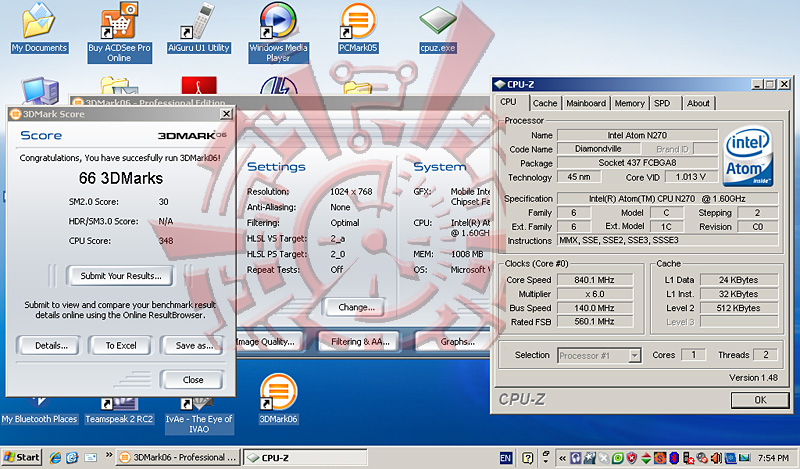Click the language bar help icon
This screenshot has height=469, width=800.
click(x=528, y=458)
